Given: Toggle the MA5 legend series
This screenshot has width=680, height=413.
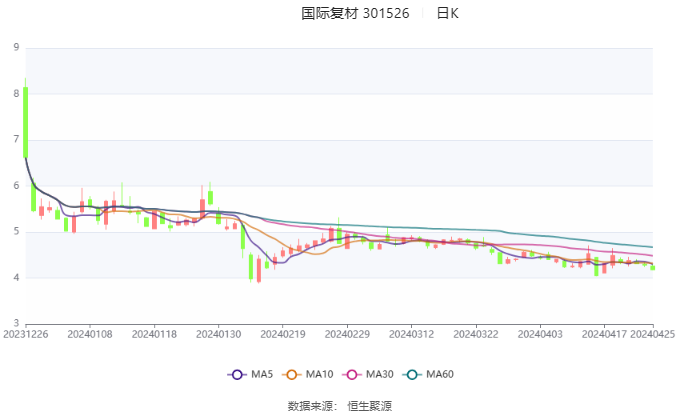Looking at the screenshot, I should tap(250, 374).
